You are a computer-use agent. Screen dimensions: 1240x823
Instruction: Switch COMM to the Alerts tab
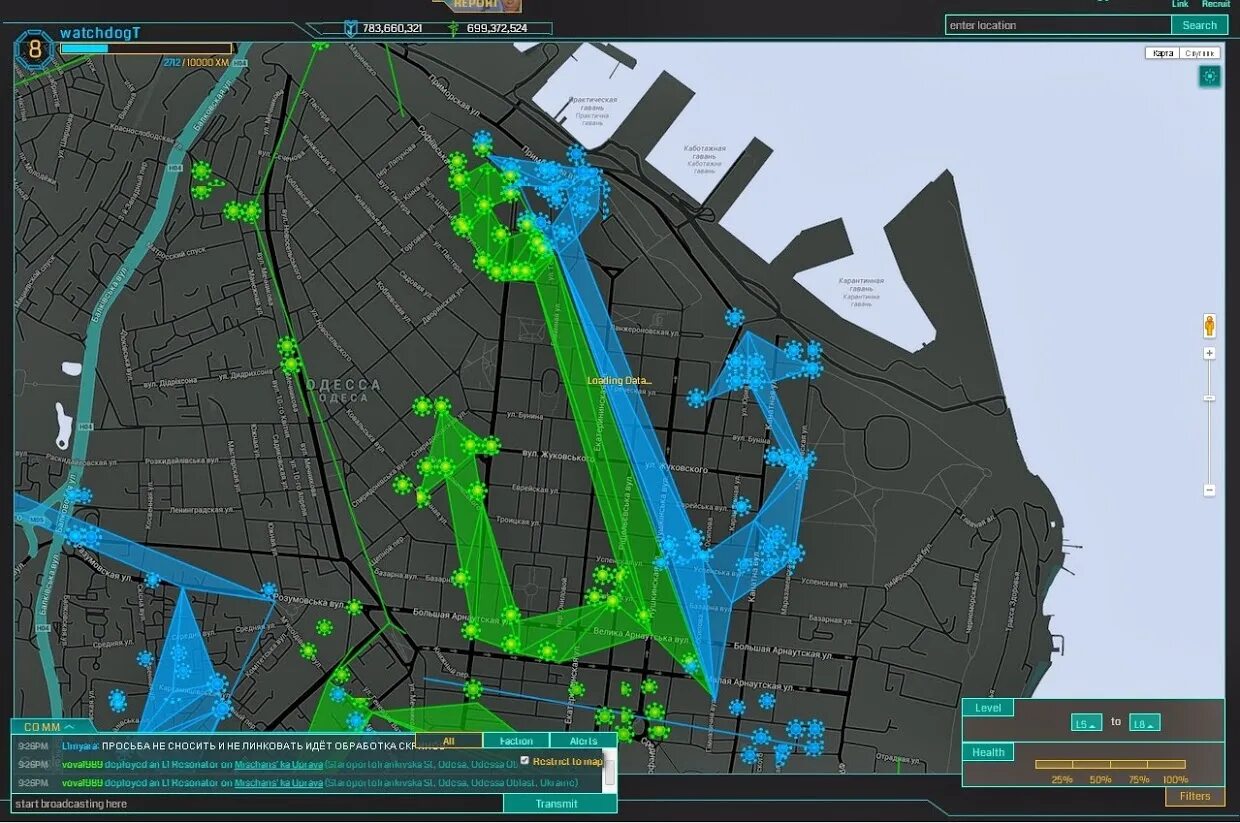[x=583, y=741]
